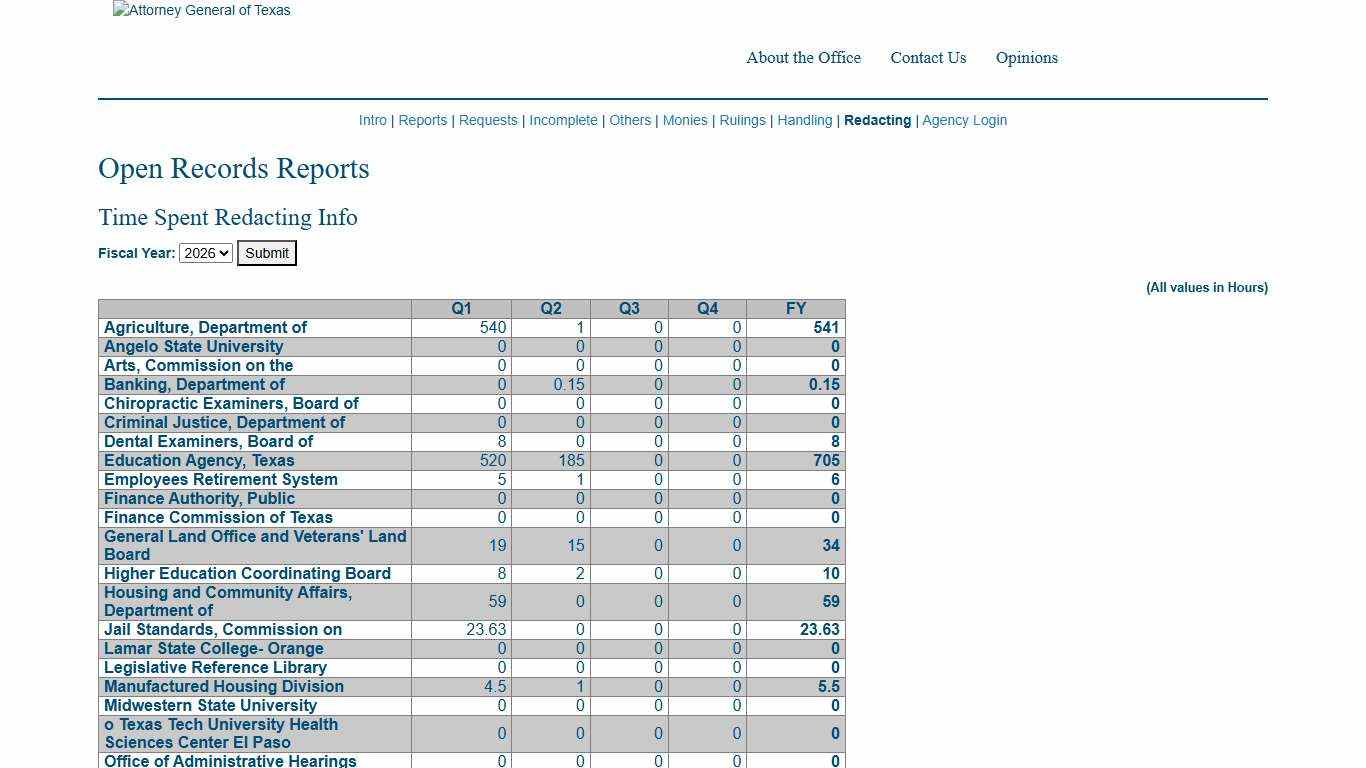This screenshot has width=1366, height=768.
Task: Open the Handling report link
Action: (x=805, y=120)
